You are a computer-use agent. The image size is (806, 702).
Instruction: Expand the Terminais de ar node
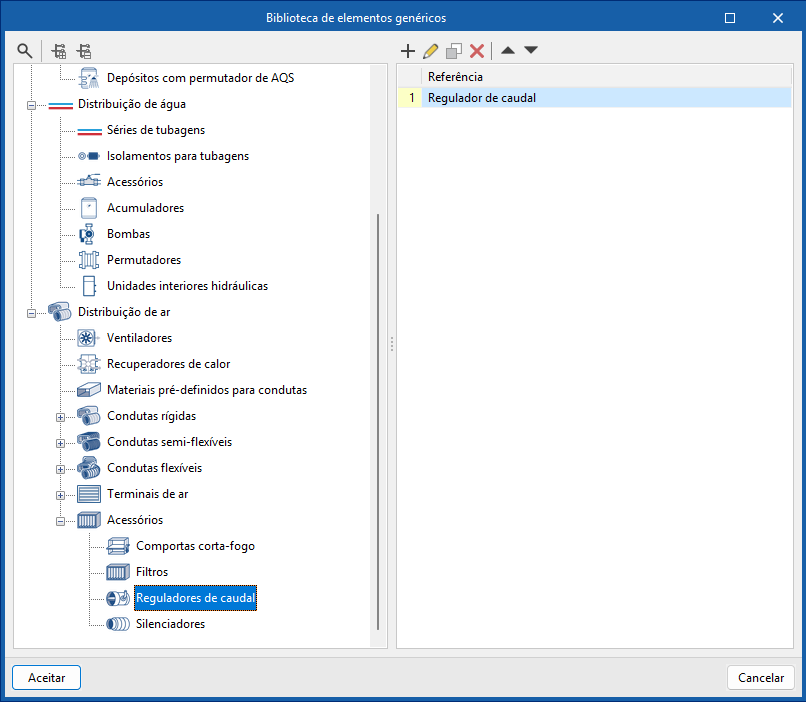pyautogui.click(x=60, y=495)
